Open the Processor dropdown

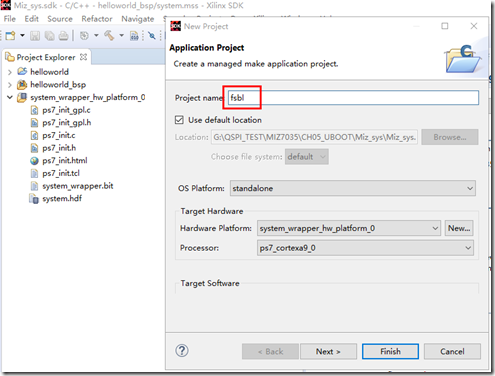tap(365, 248)
